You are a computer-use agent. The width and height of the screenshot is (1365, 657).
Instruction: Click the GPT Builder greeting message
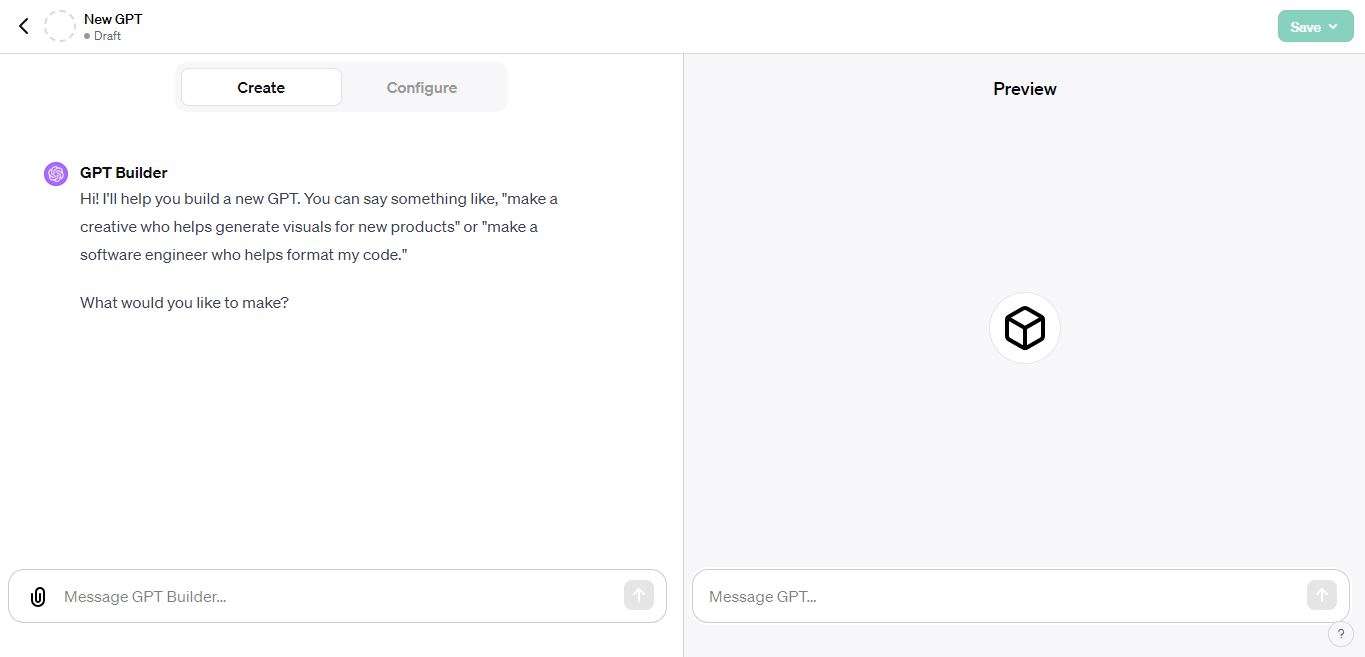[318, 226]
